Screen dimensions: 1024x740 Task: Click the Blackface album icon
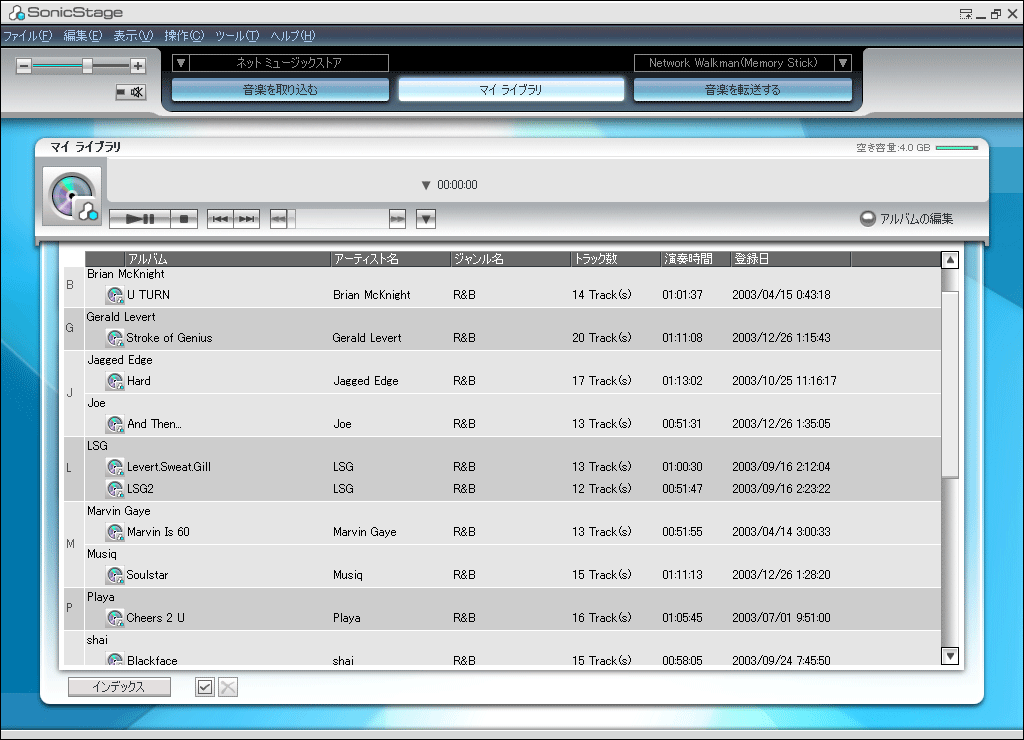[115, 660]
